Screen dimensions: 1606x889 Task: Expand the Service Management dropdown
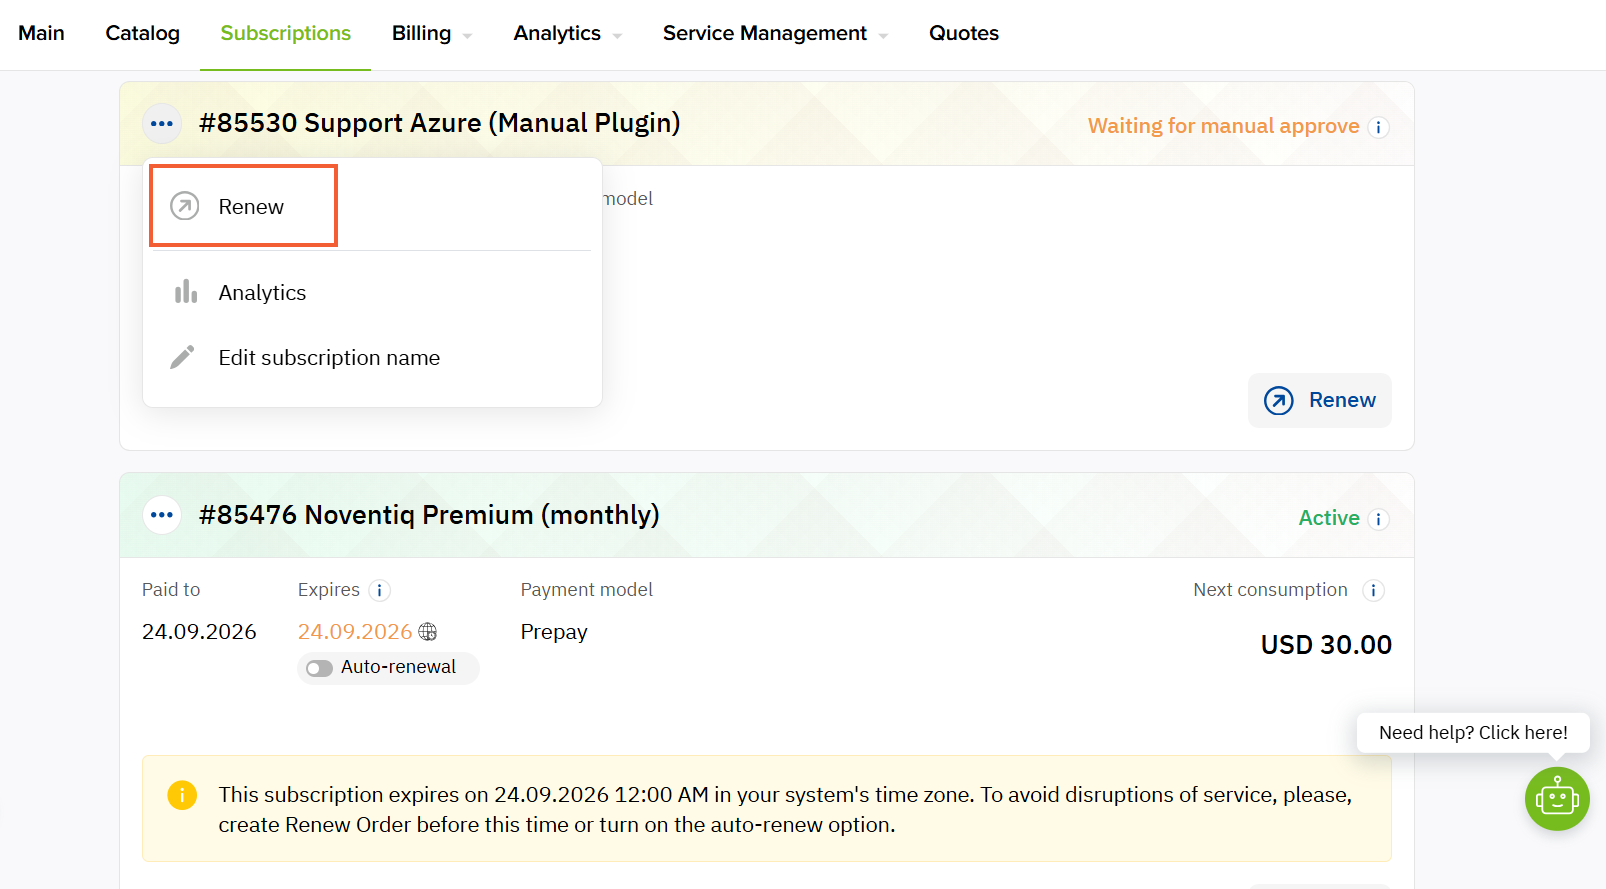tap(775, 33)
